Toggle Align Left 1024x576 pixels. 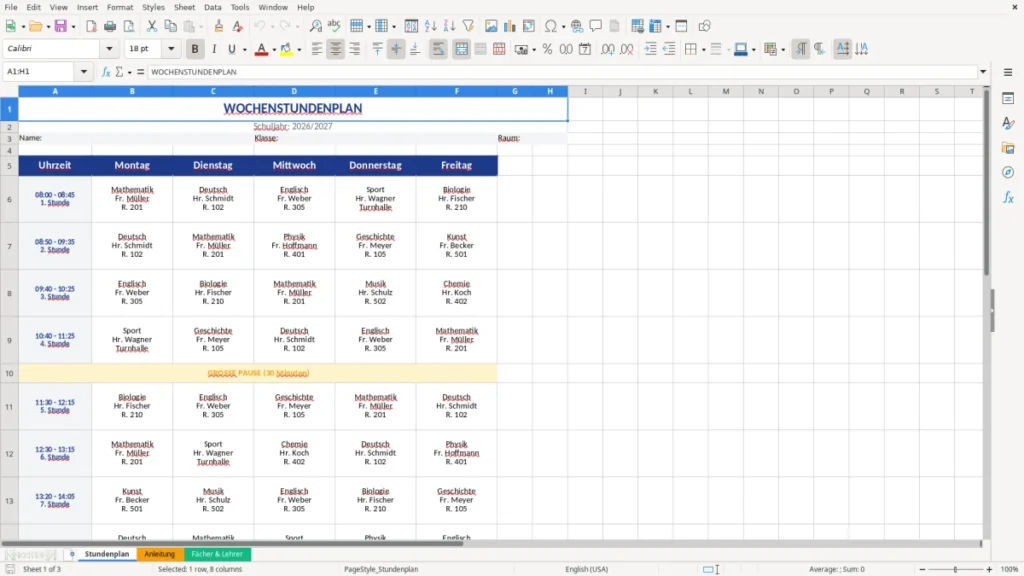(x=317, y=49)
